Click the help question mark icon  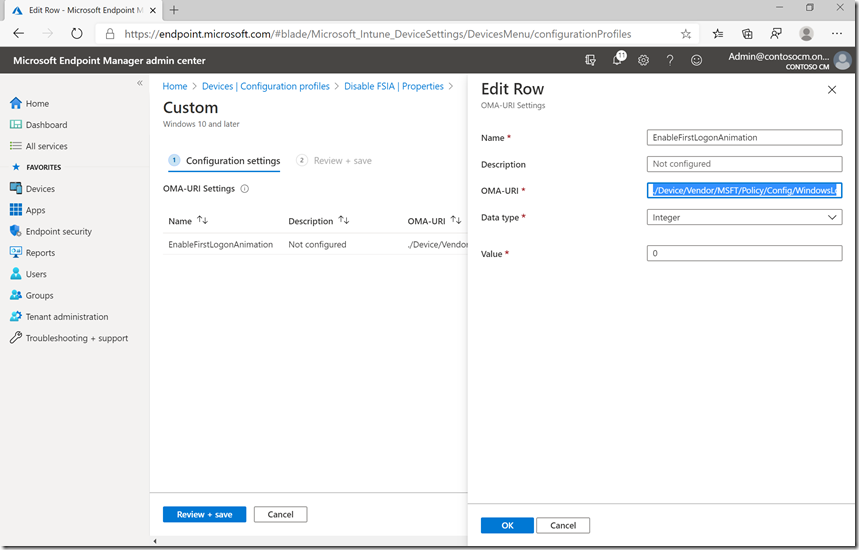(x=669, y=60)
